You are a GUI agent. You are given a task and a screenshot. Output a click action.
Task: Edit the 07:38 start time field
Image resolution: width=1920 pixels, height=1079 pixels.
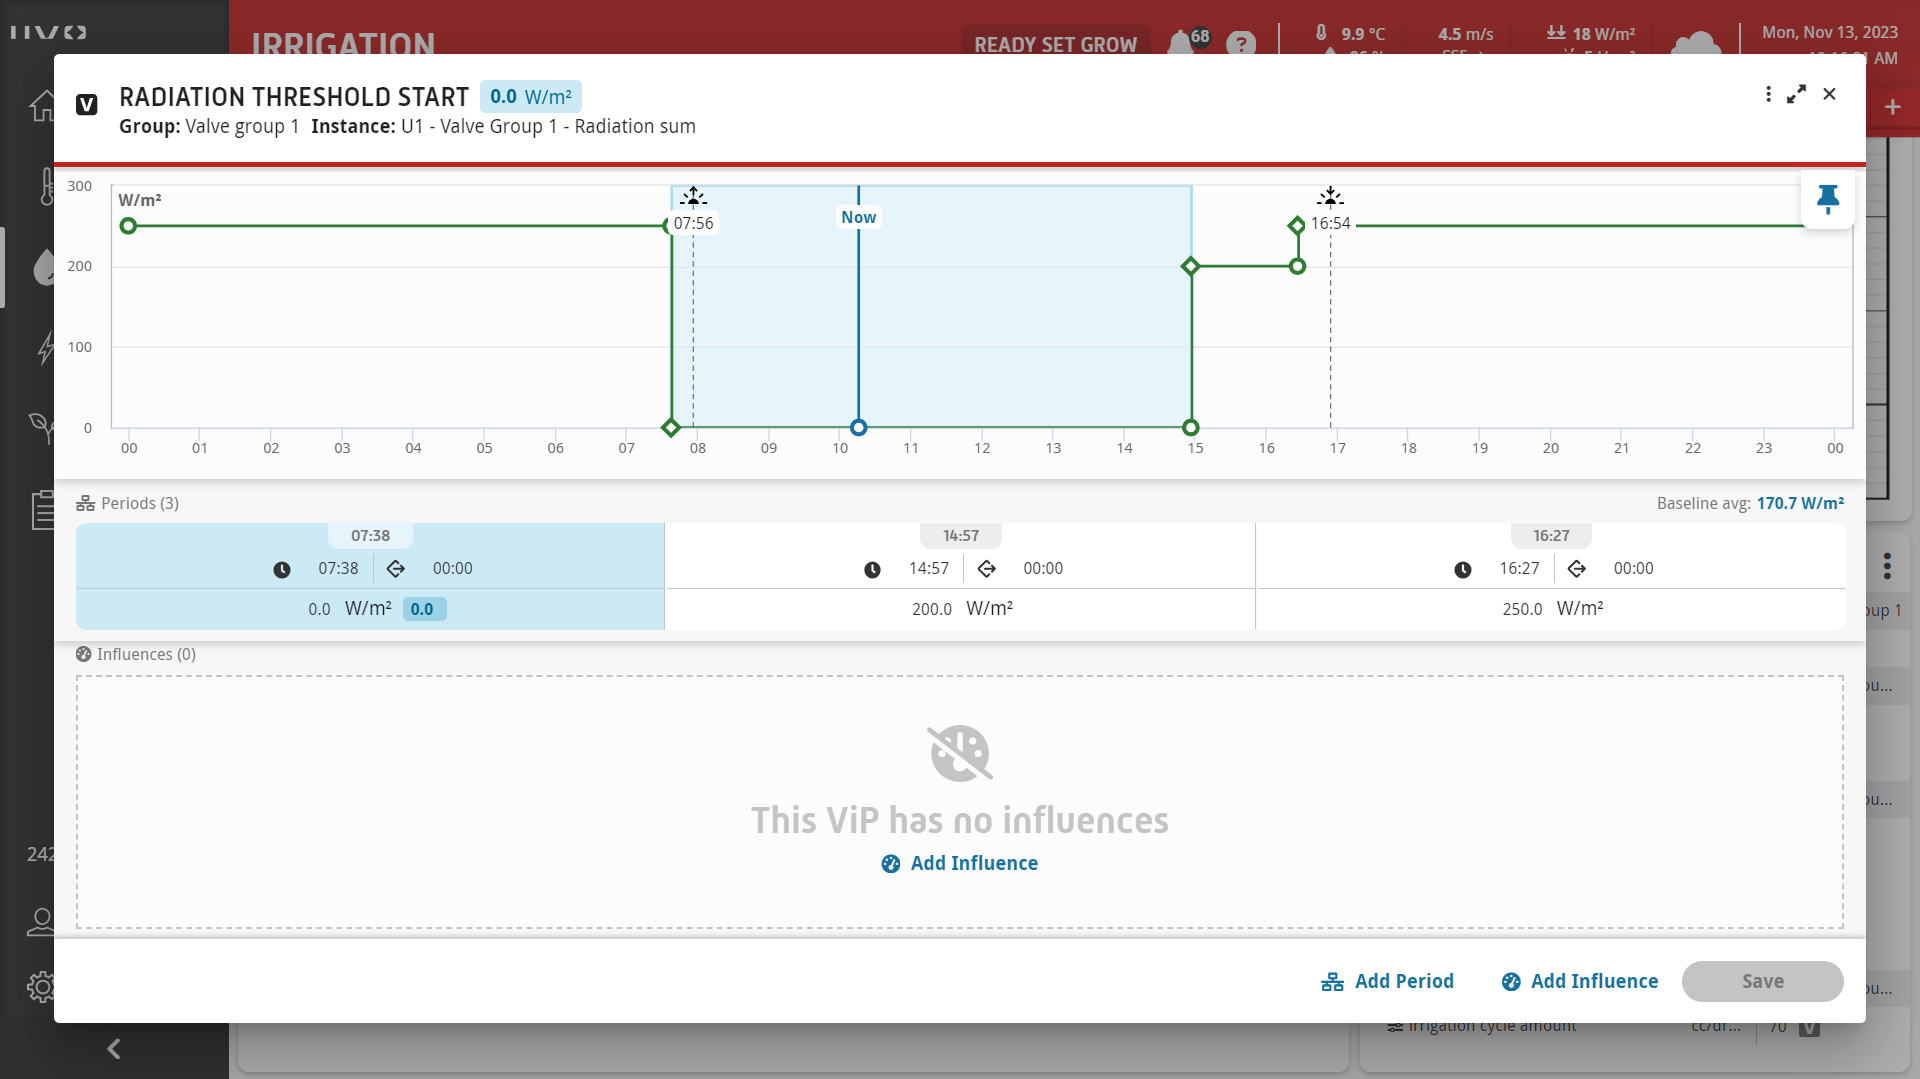[338, 568]
